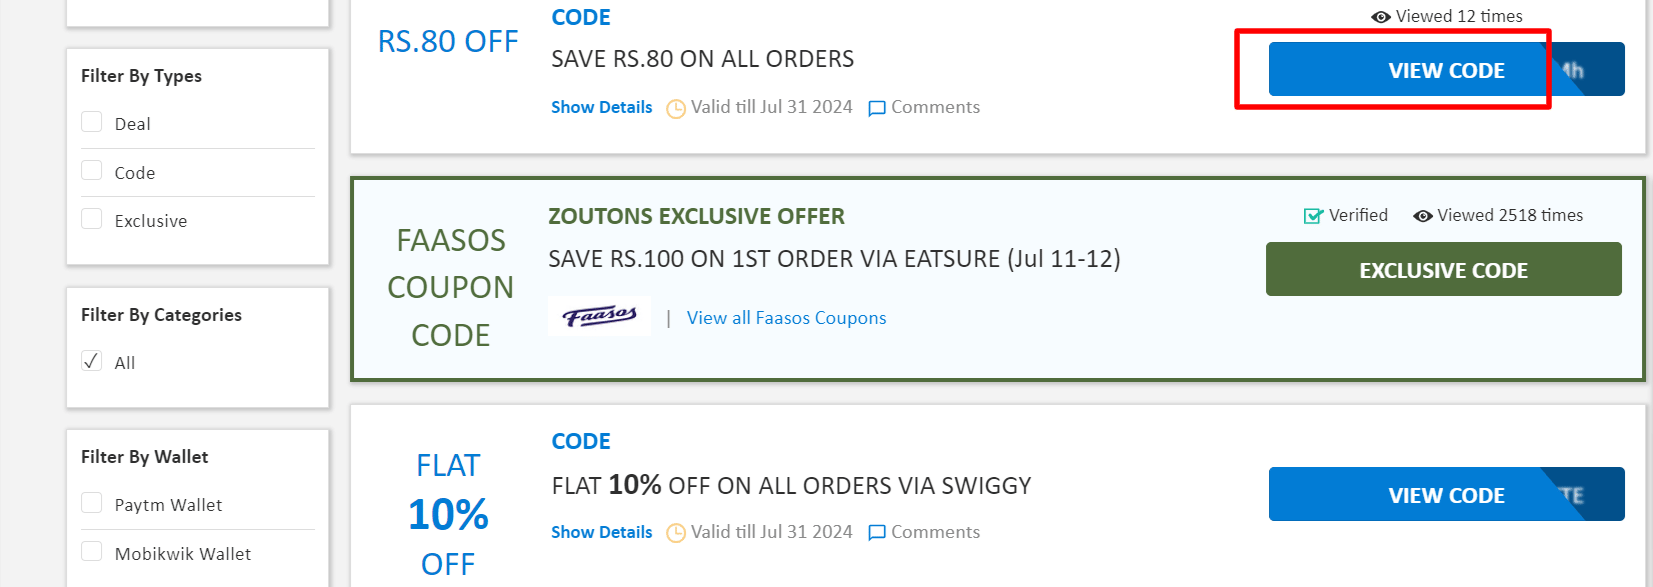1653x587 pixels.
Task: Check the Code type filter
Action: click(92, 171)
